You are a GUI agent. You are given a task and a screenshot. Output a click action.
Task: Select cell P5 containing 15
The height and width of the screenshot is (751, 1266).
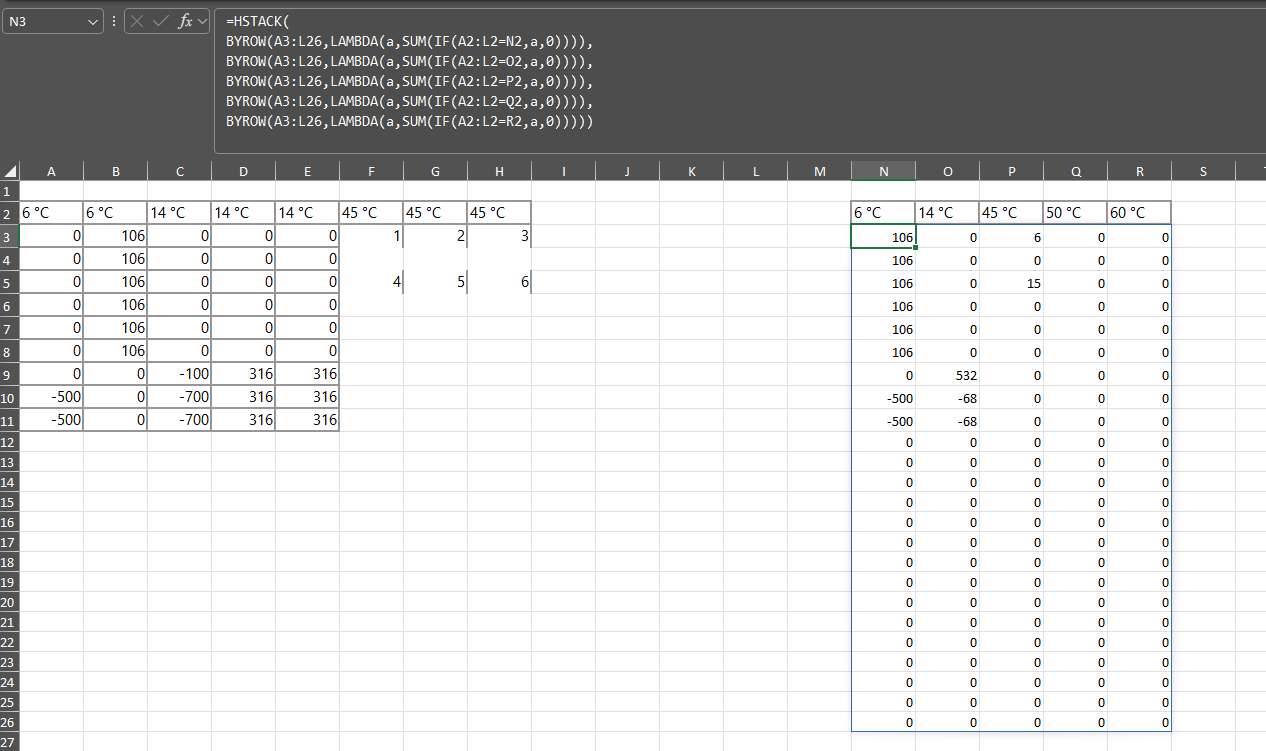click(1011, 283)
